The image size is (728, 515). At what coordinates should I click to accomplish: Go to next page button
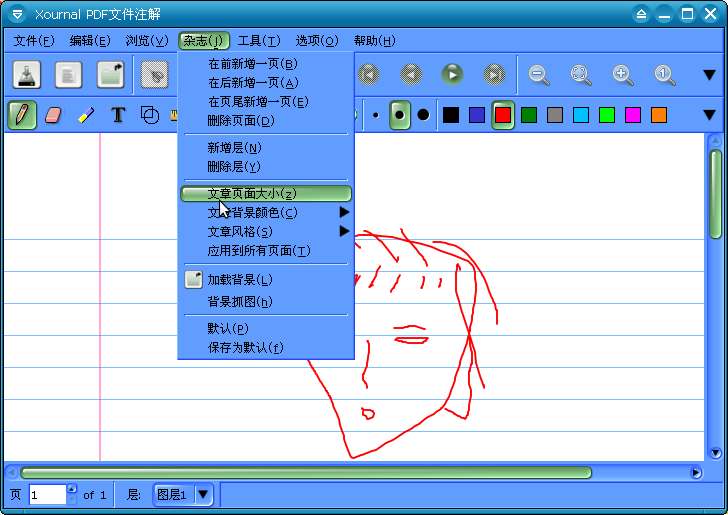pos(453,74)
